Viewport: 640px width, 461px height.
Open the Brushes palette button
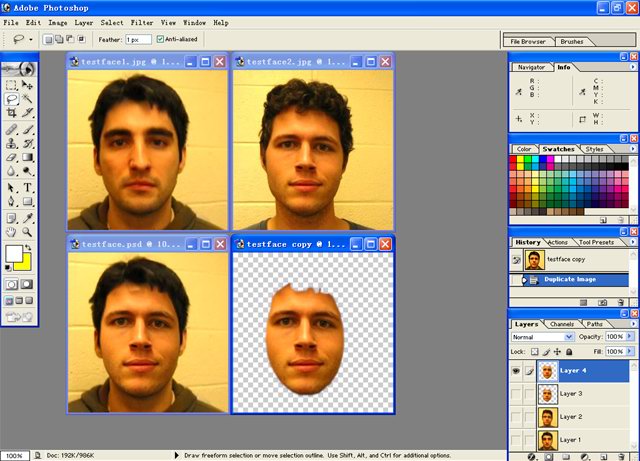[x=572, y=42]
